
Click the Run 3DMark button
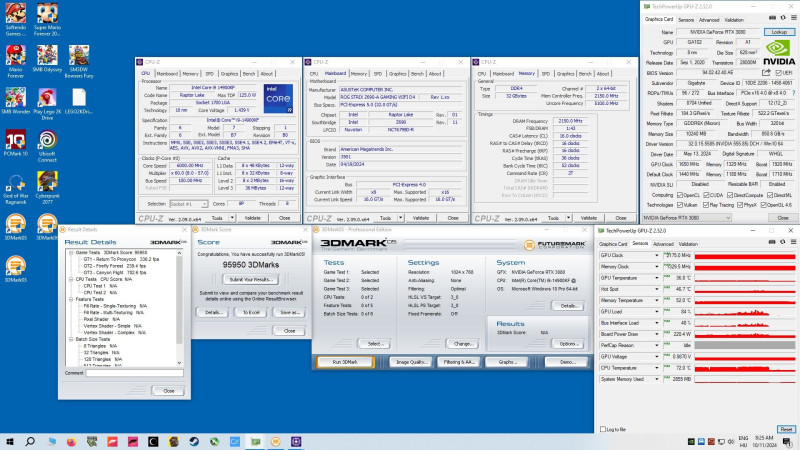point(345,362)
